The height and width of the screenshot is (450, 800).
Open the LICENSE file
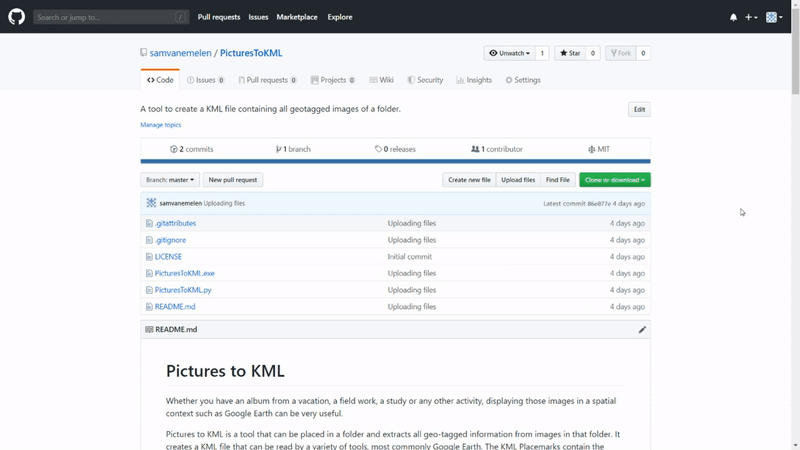(x=168, y=257)
